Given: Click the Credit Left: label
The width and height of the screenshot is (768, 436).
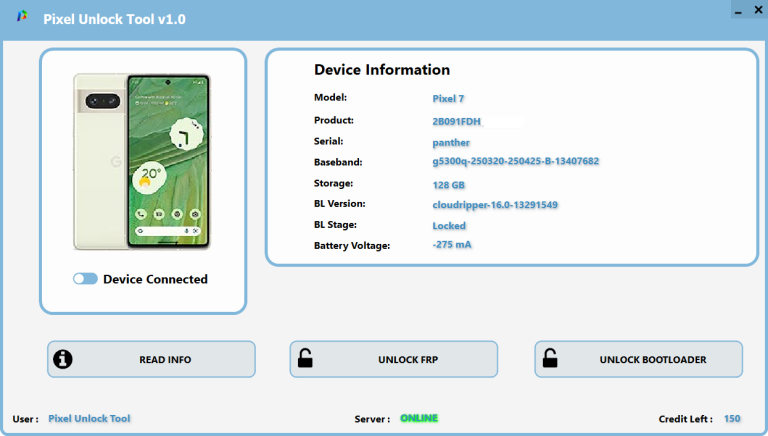Looking at the screenshot, I should point(685,419).
